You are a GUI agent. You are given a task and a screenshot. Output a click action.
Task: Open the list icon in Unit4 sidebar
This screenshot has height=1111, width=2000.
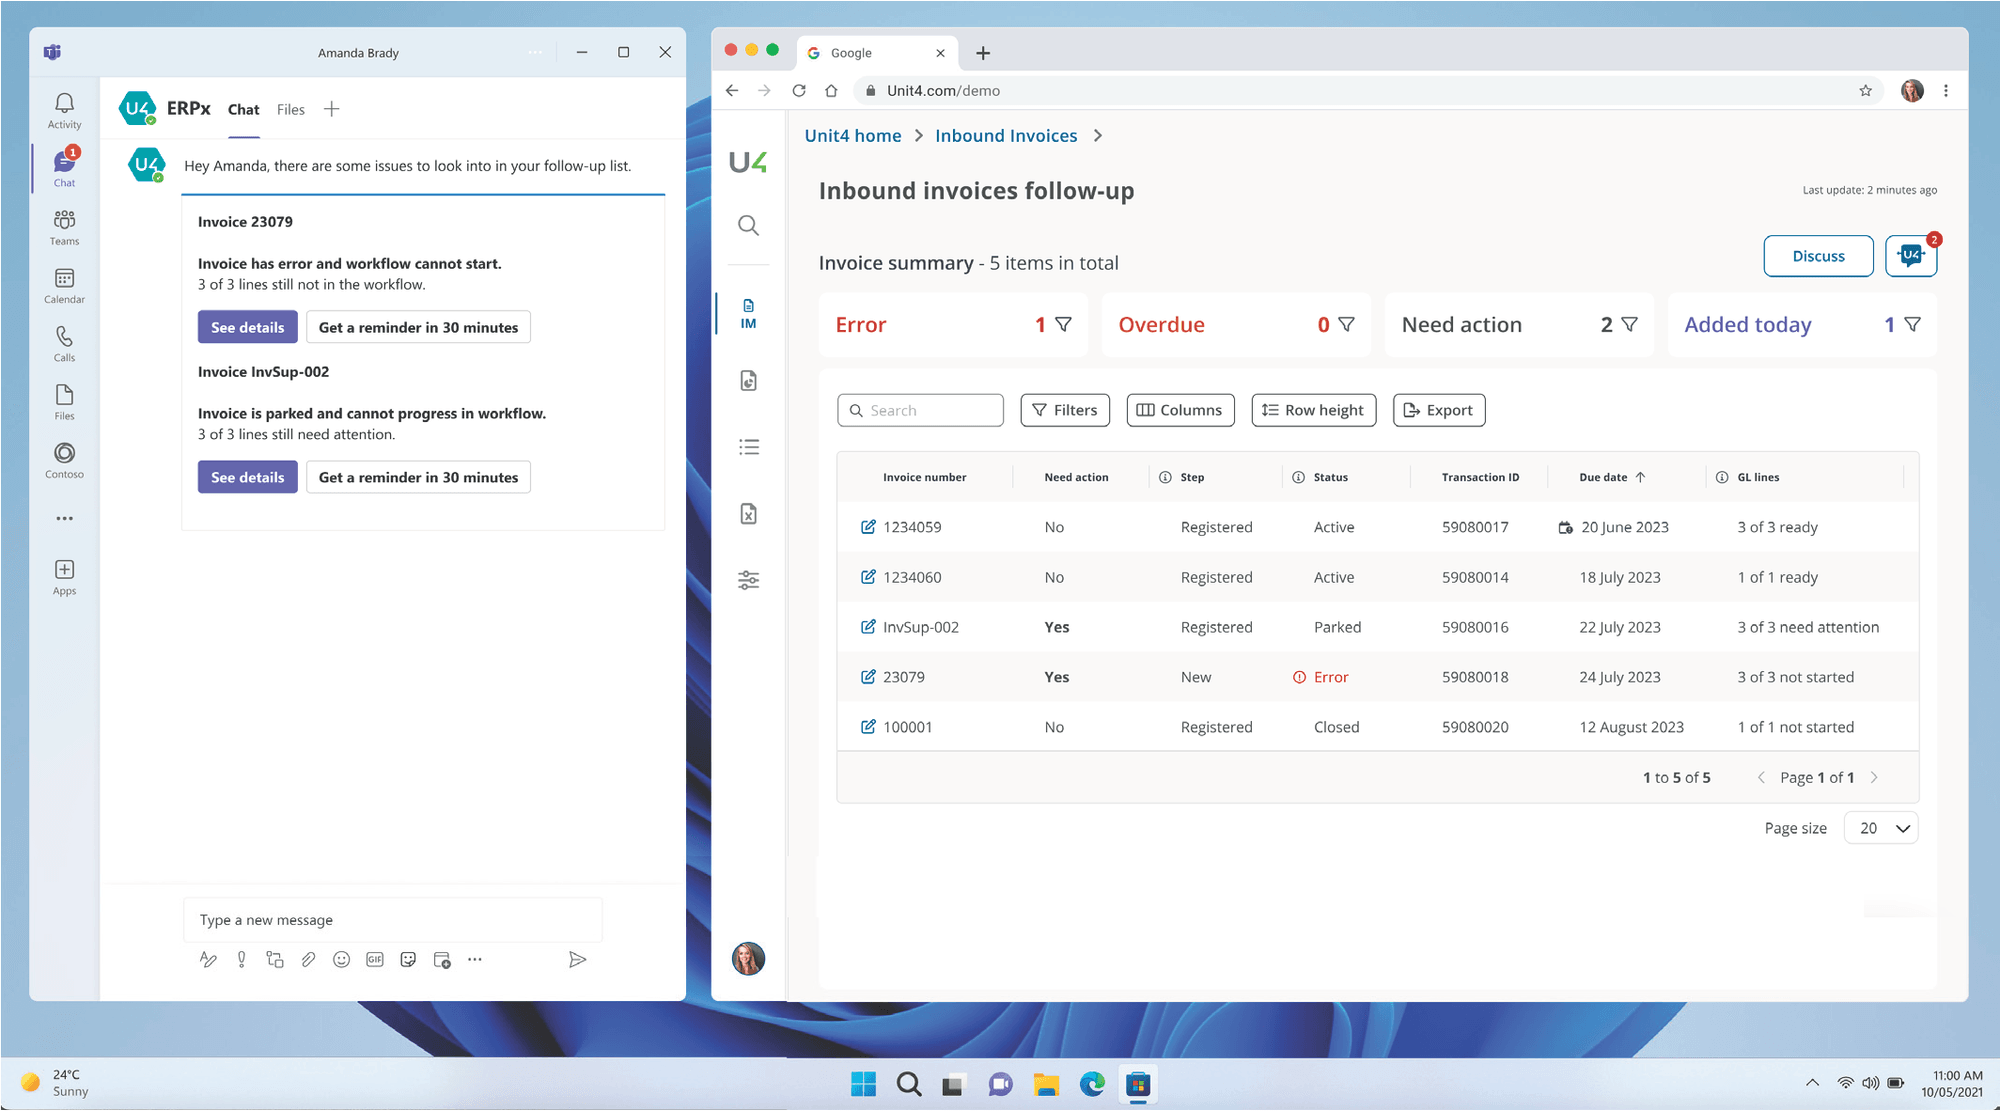click(x=748, y=447)
